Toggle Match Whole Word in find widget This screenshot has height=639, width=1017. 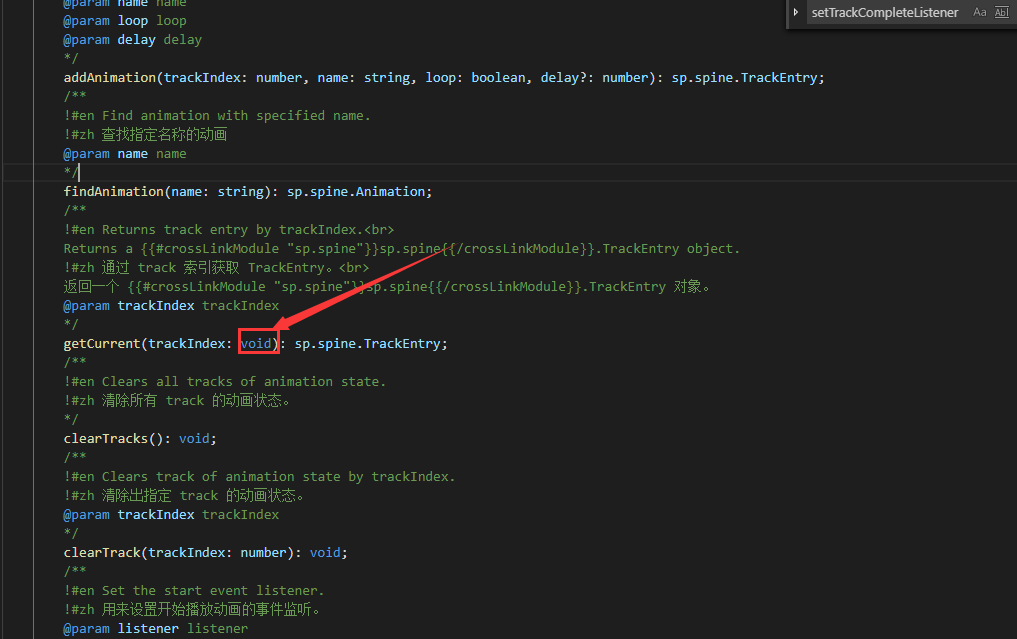point(1002,13)
